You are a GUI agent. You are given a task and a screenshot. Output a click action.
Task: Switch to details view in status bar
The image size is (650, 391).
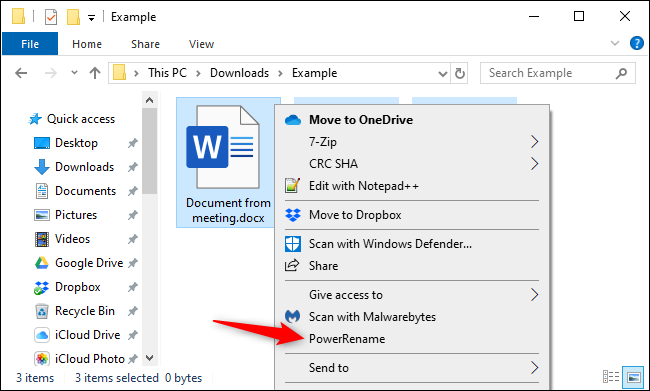coord(611,377)
